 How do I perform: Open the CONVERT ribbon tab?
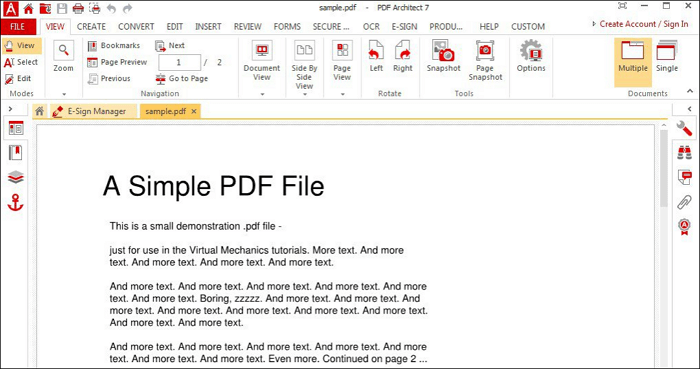136,27
